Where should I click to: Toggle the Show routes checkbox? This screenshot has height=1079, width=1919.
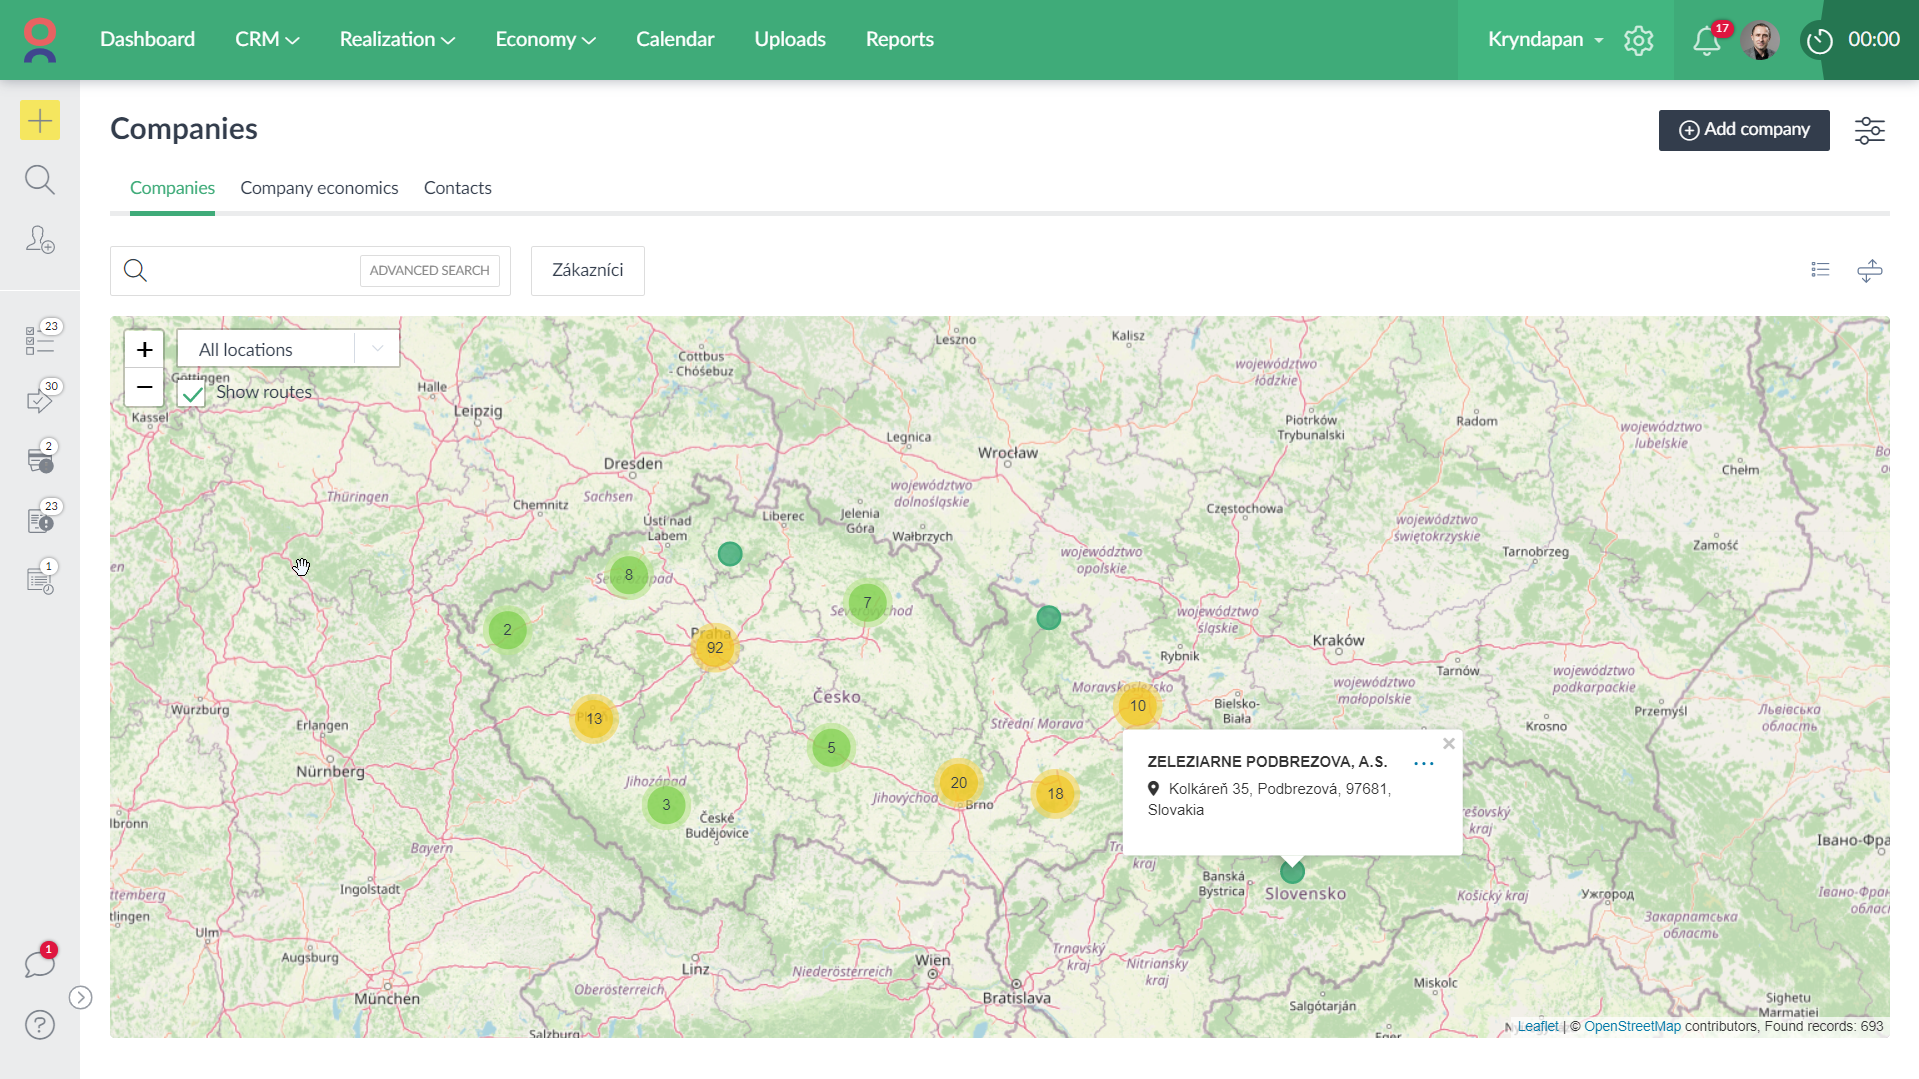(192, 393)
